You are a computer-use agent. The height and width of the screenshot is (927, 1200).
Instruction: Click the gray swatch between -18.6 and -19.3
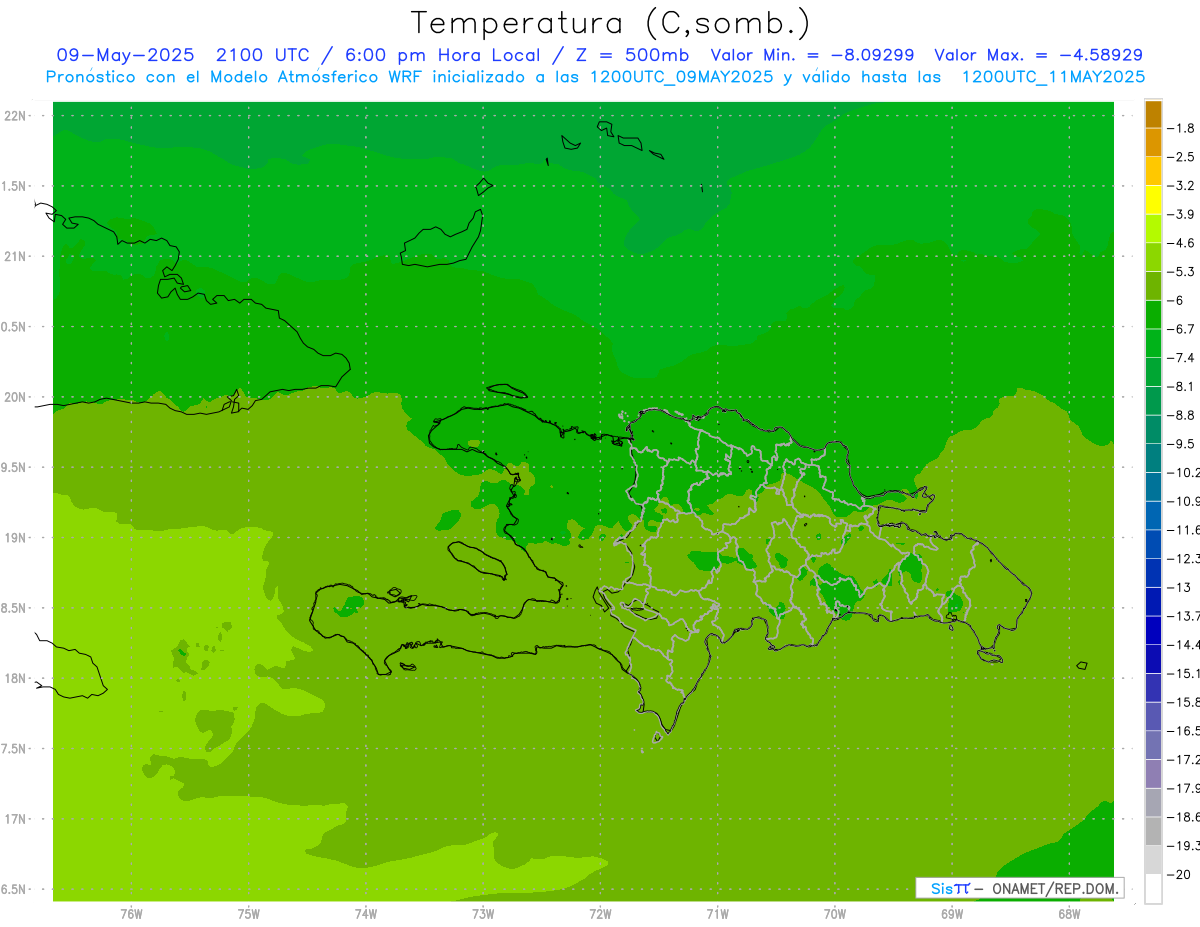click(1153, 831)
